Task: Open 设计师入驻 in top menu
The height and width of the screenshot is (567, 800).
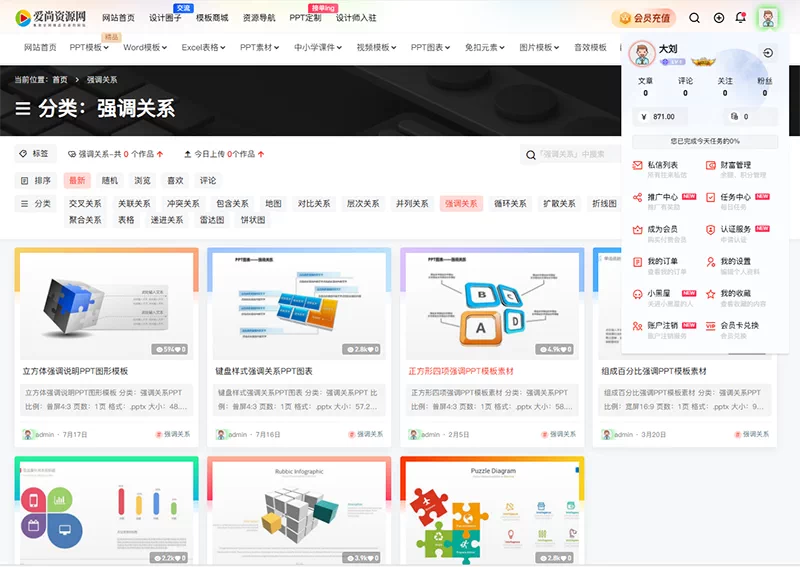Action: tap(356, 18)
